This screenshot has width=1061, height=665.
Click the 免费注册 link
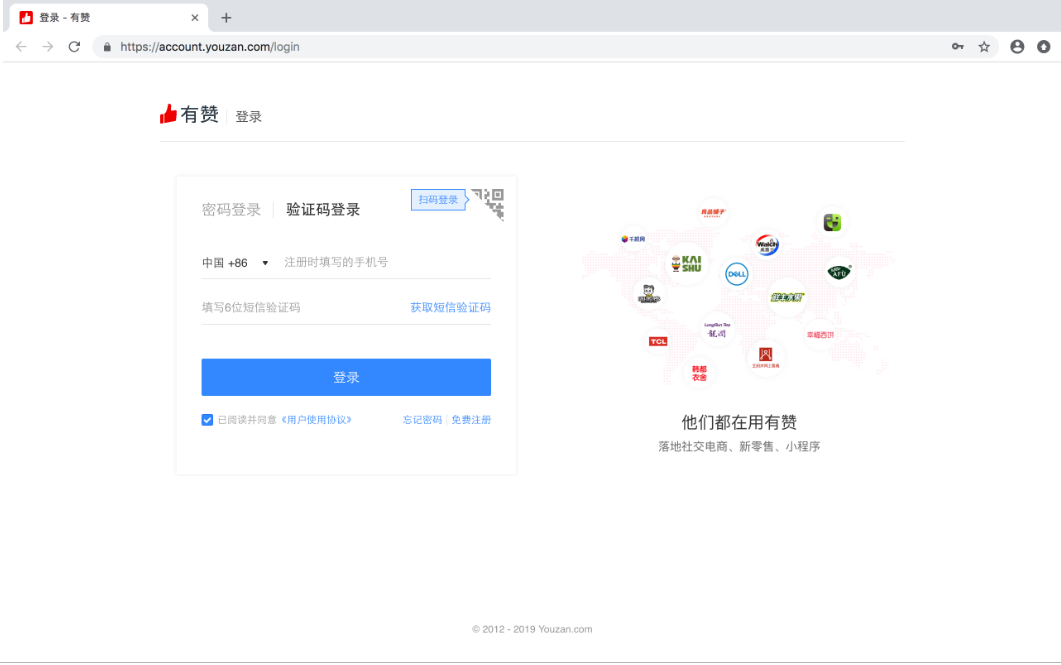(471, 420)
